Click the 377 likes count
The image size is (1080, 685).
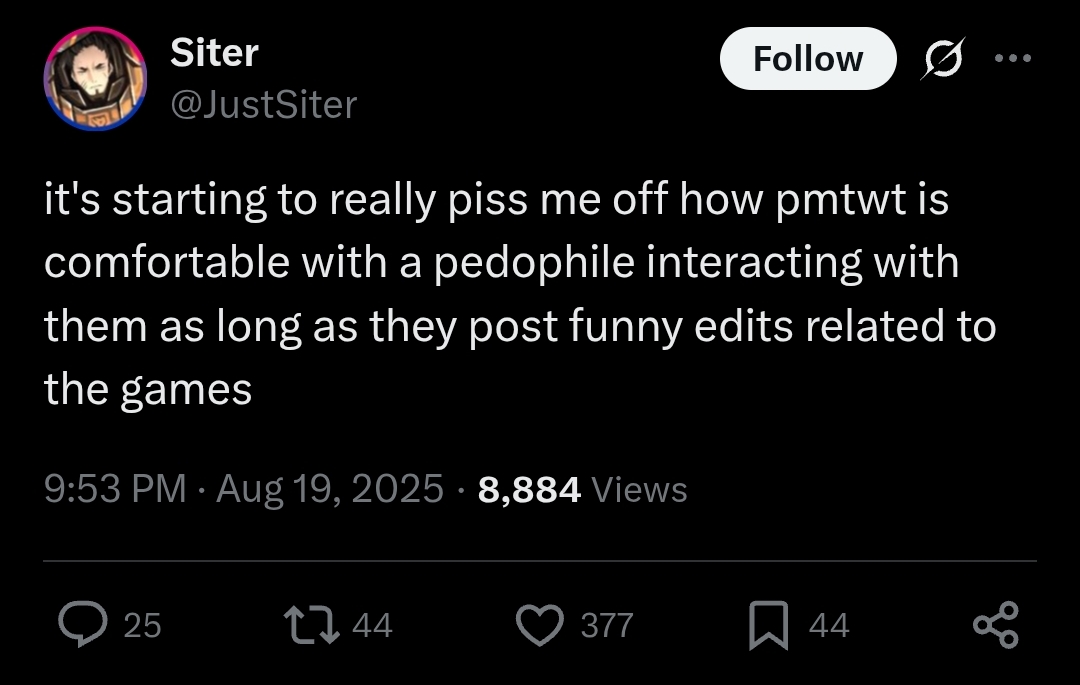coord(607,626)
